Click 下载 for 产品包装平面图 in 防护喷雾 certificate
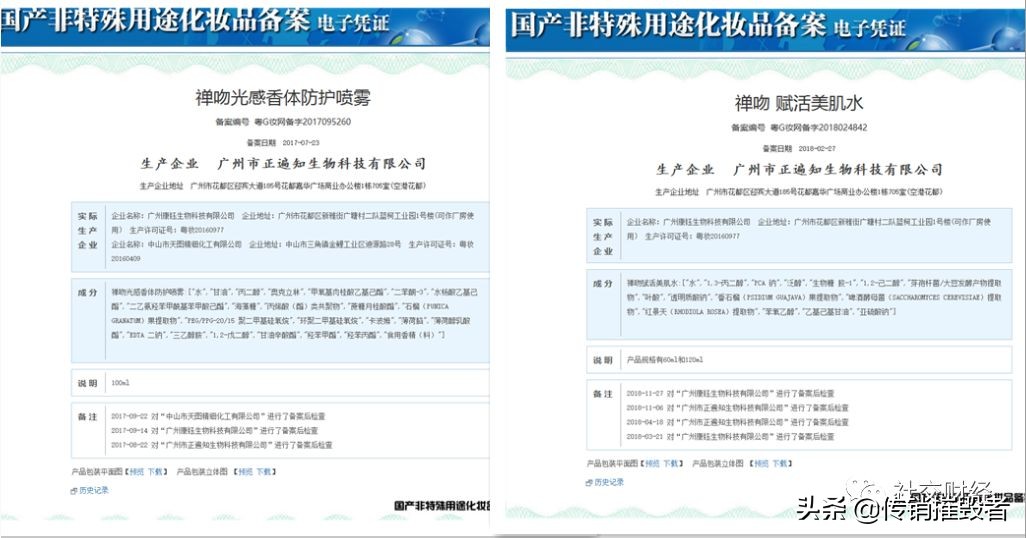The image size is (1026, 538). tap(154, 472)
